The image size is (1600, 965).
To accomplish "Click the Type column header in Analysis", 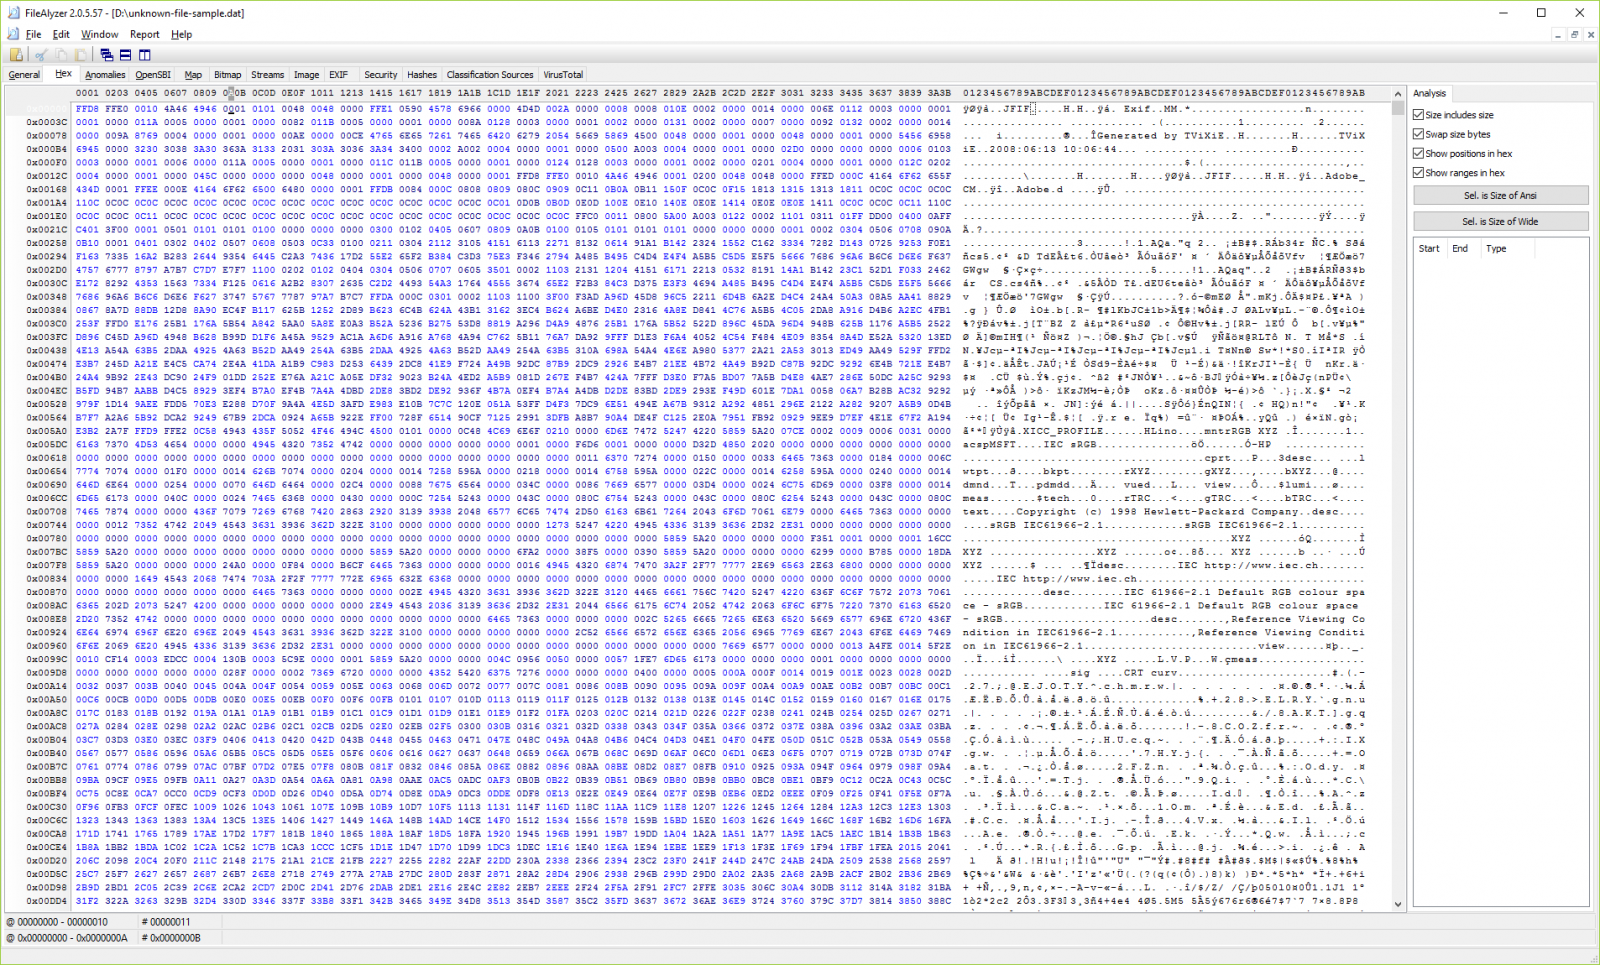I will (1496, 249).
